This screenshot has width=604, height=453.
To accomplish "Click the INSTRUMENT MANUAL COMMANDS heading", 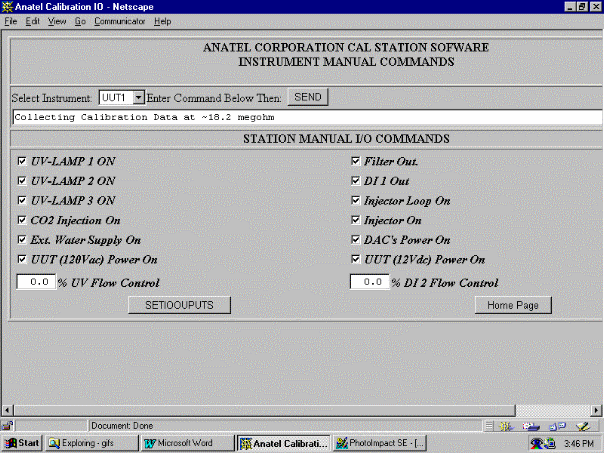I will coord(346,62).
